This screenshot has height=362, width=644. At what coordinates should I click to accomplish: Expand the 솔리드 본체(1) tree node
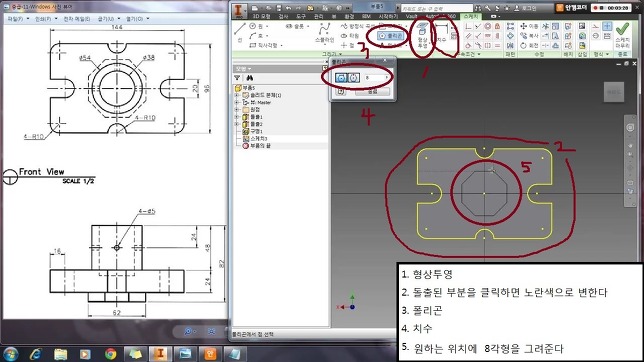(237, 95)
